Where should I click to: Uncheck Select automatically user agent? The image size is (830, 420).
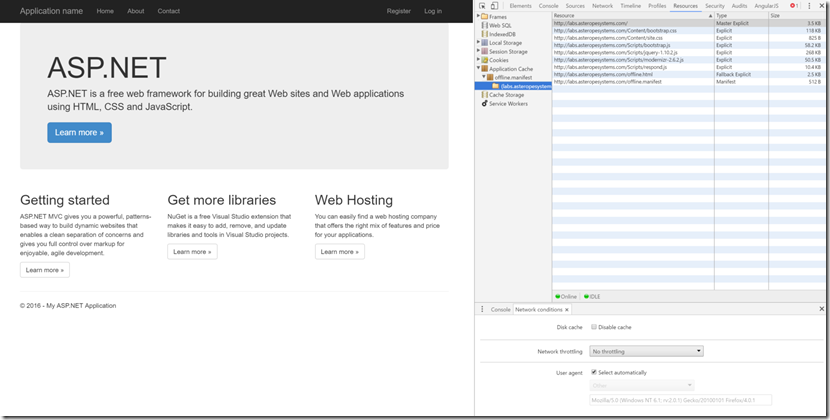tap(594, 372)
